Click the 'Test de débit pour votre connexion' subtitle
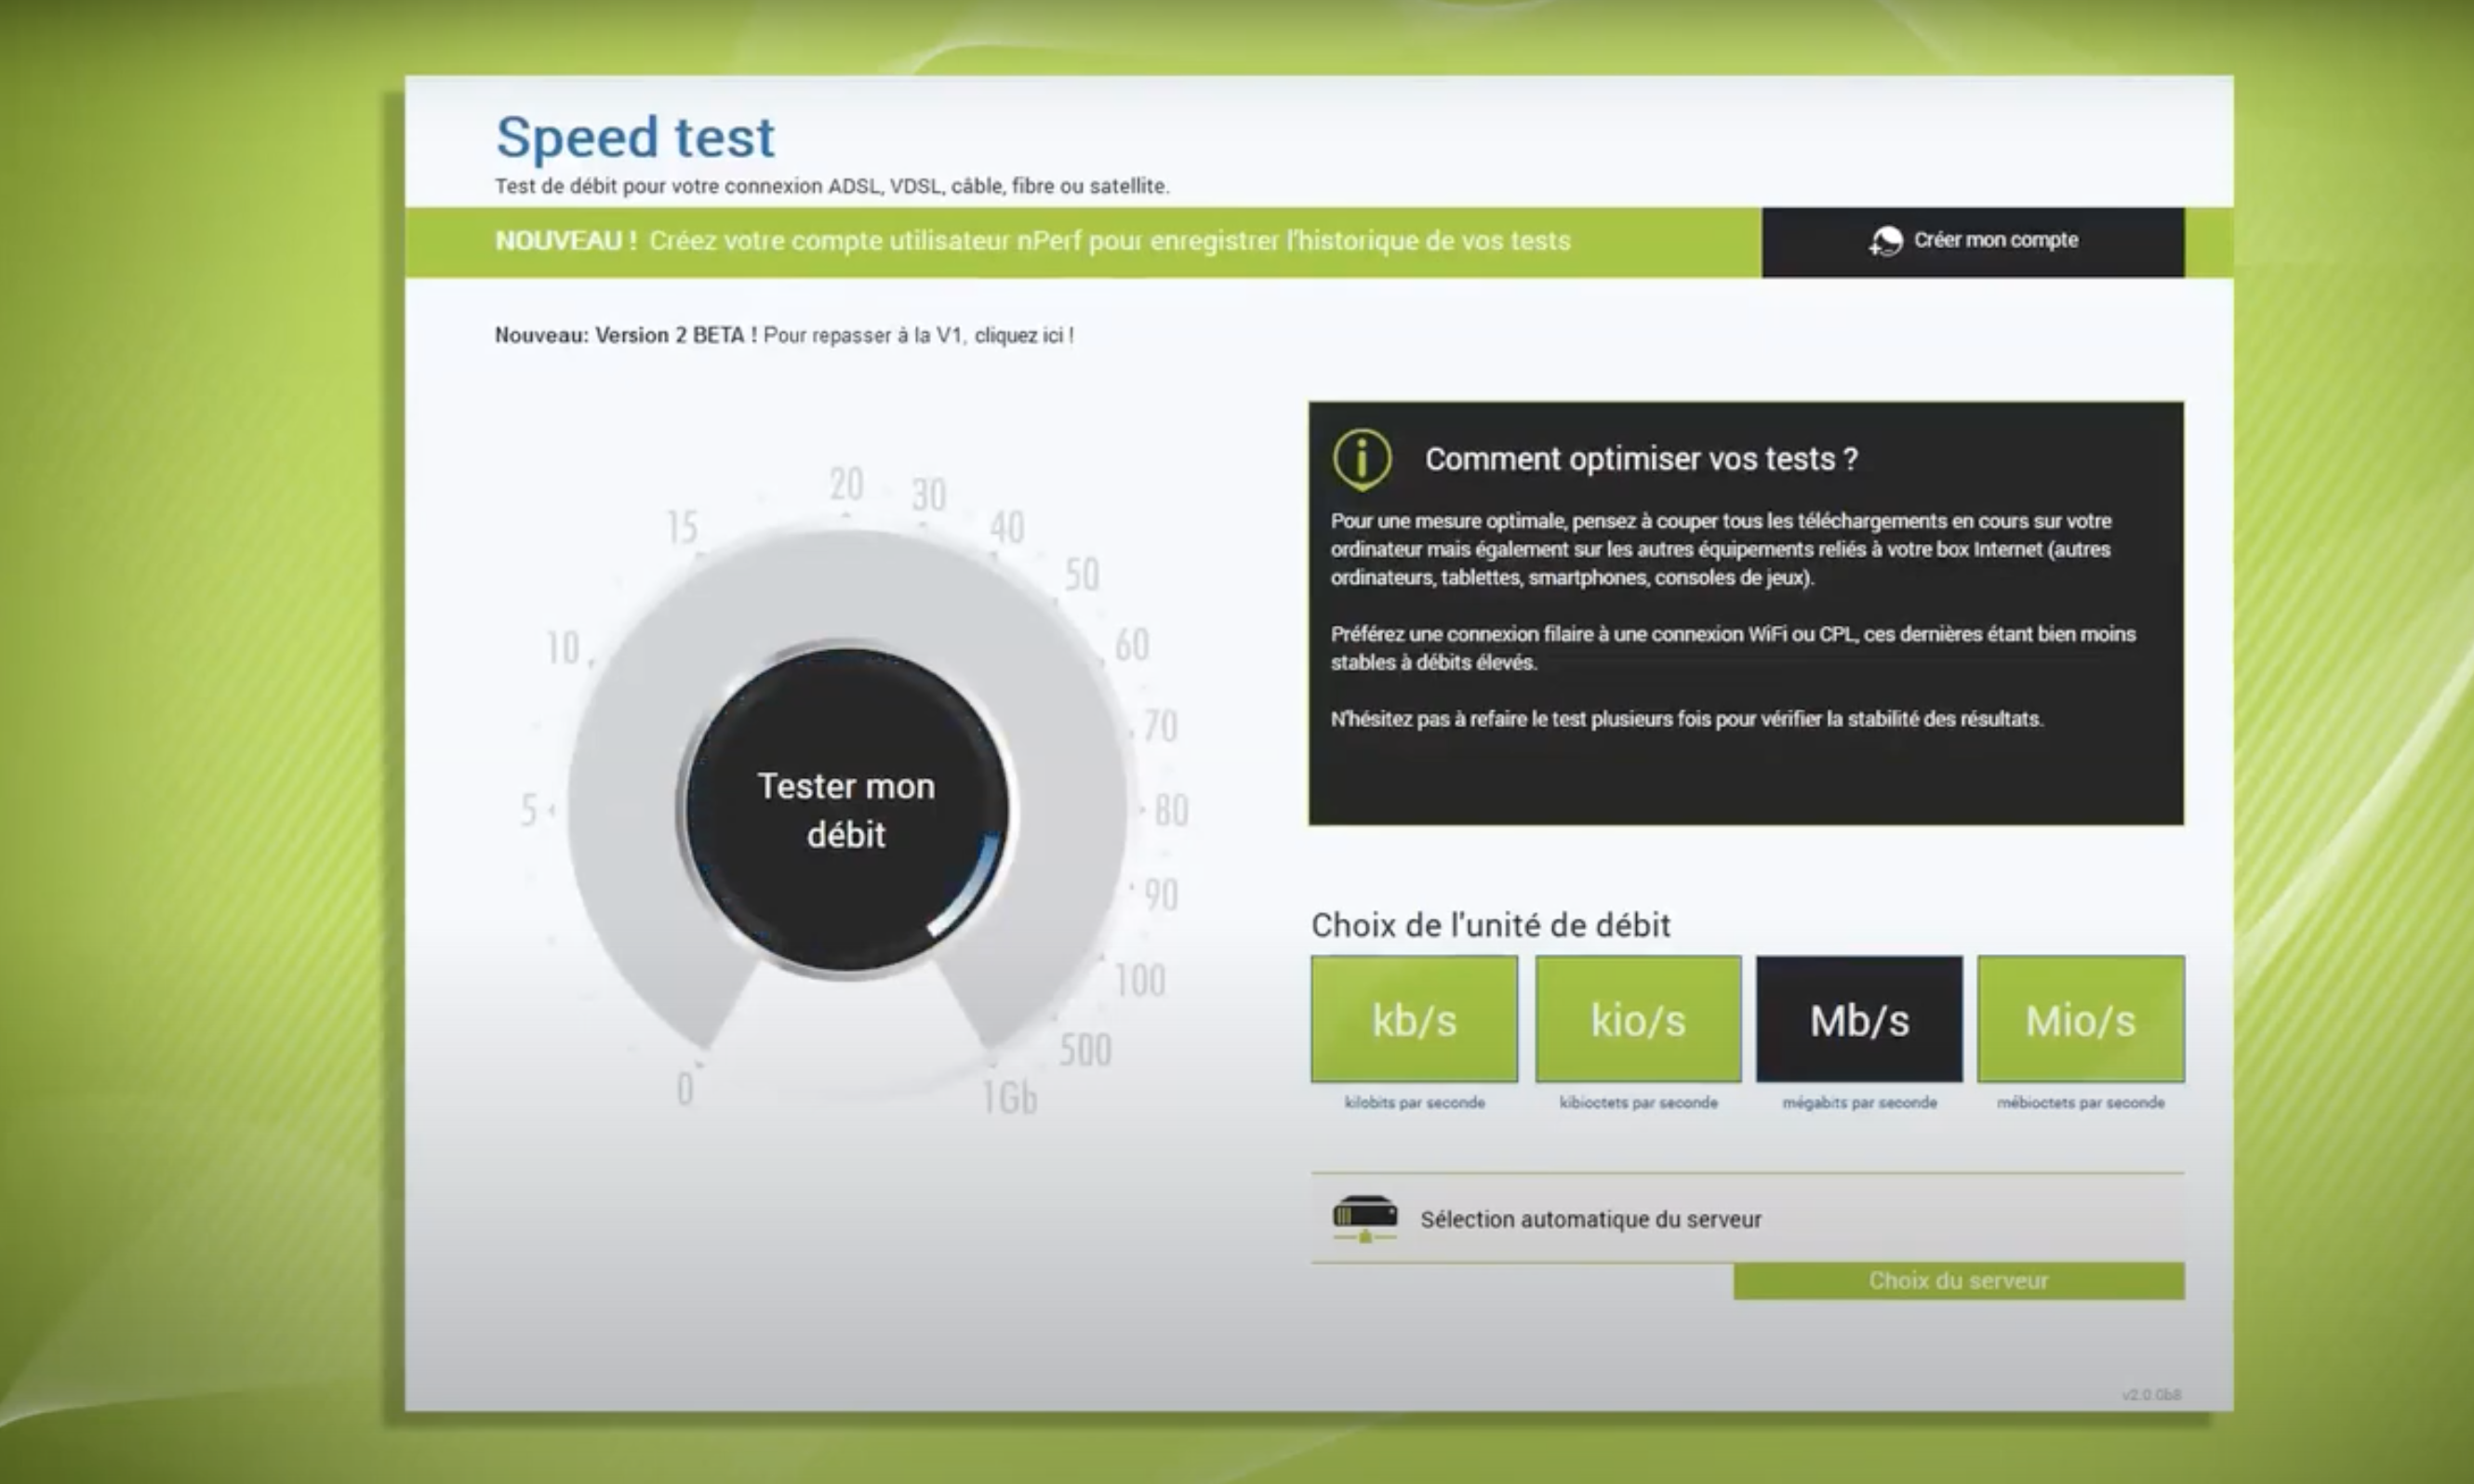 pyautogui.click(x=832, y=186)
